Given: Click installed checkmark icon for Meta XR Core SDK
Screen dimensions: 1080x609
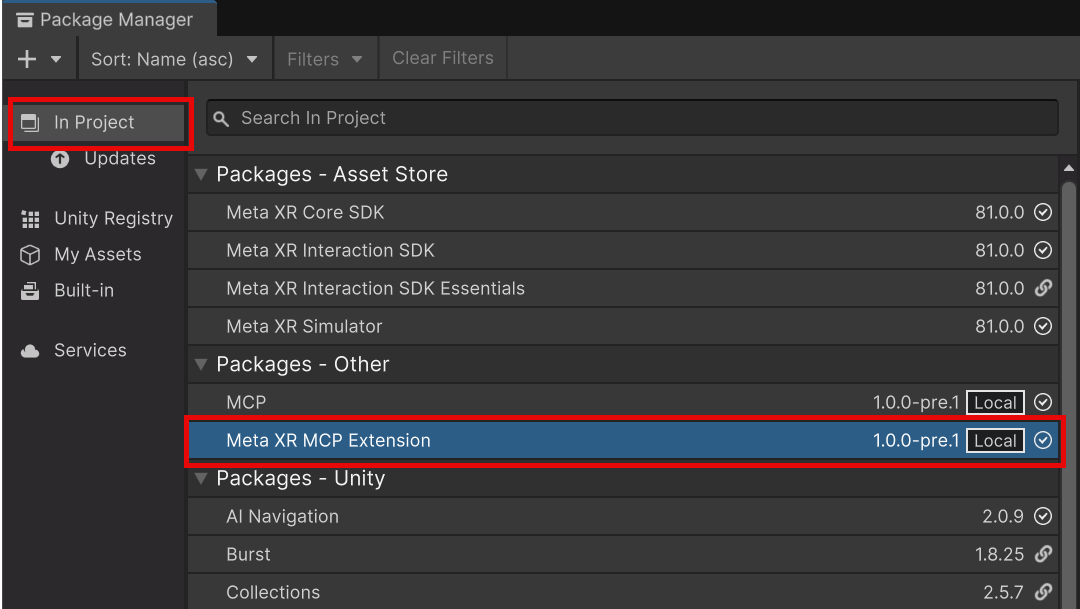Looking at the screenshot, I should tap(1043, 212).
